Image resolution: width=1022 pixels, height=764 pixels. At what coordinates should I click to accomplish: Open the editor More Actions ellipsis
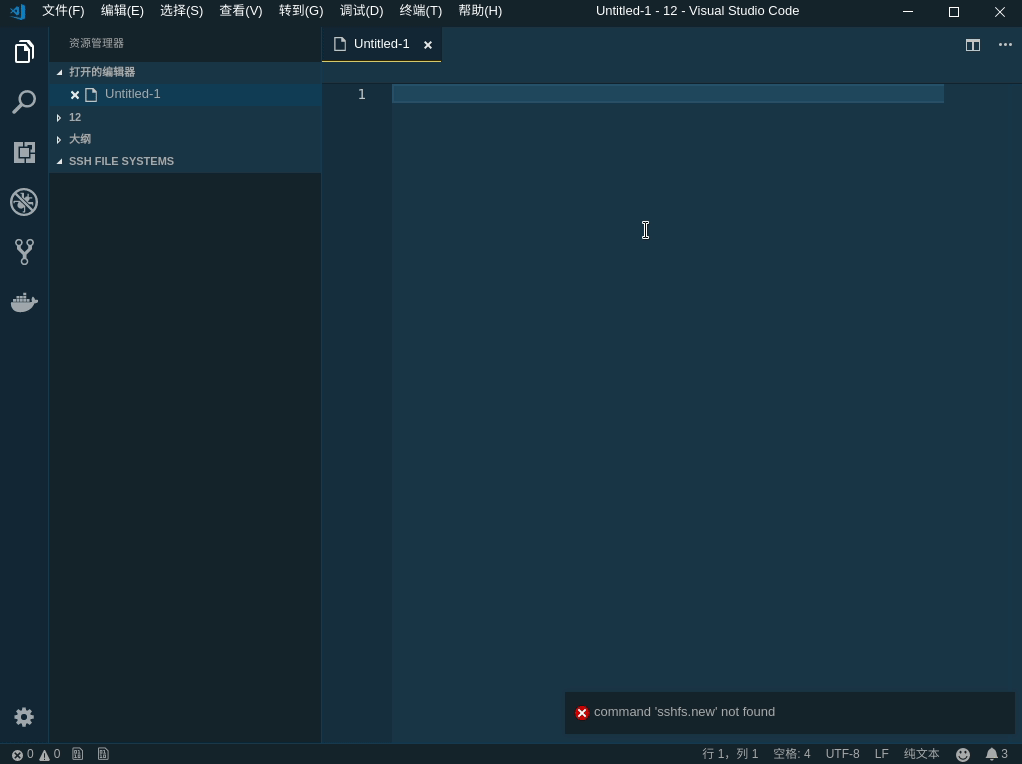coord(1005,44)
